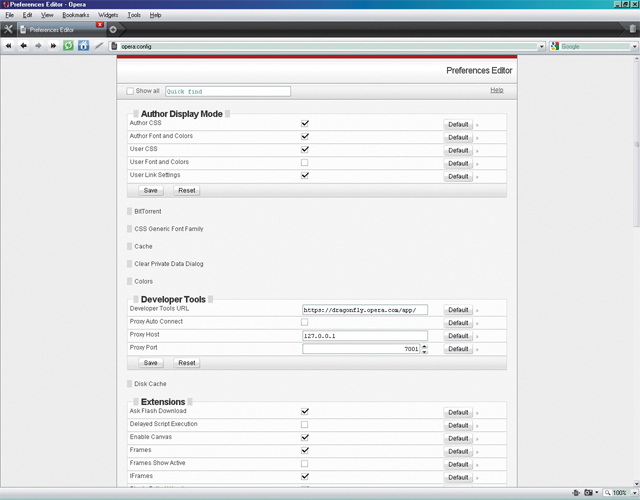
Task: Toggle the Show all checkbox
Action: tap(130, 91)
